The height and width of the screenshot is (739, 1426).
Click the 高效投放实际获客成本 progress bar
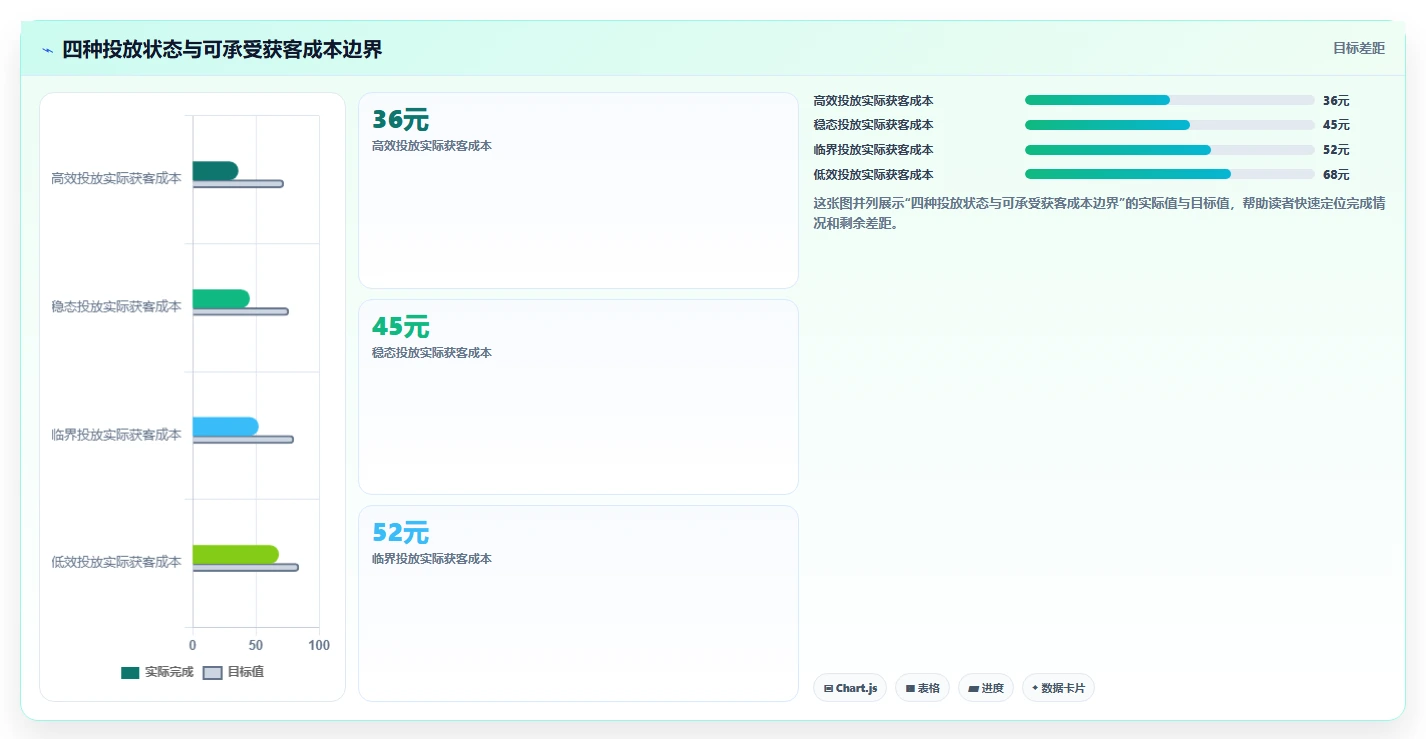coord(1170,100)
